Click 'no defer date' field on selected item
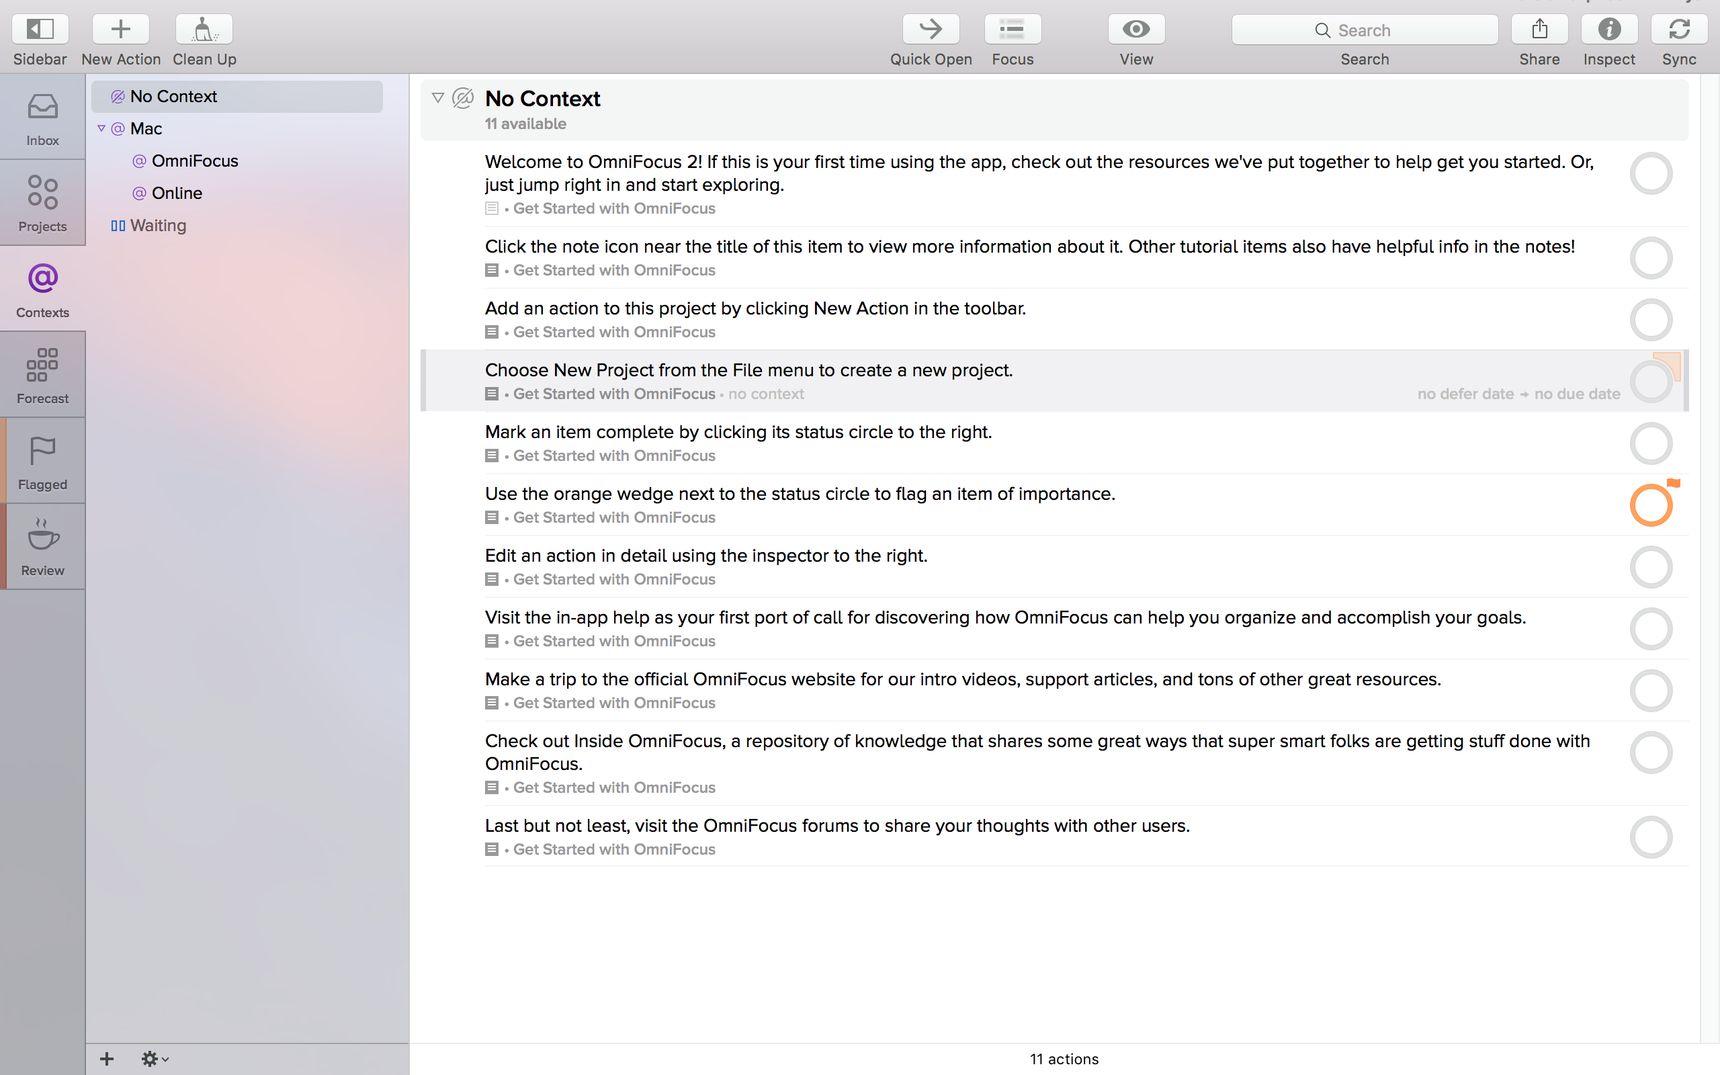The width and height of the screenshot is (1720, 1075). tap(1465, 394)
